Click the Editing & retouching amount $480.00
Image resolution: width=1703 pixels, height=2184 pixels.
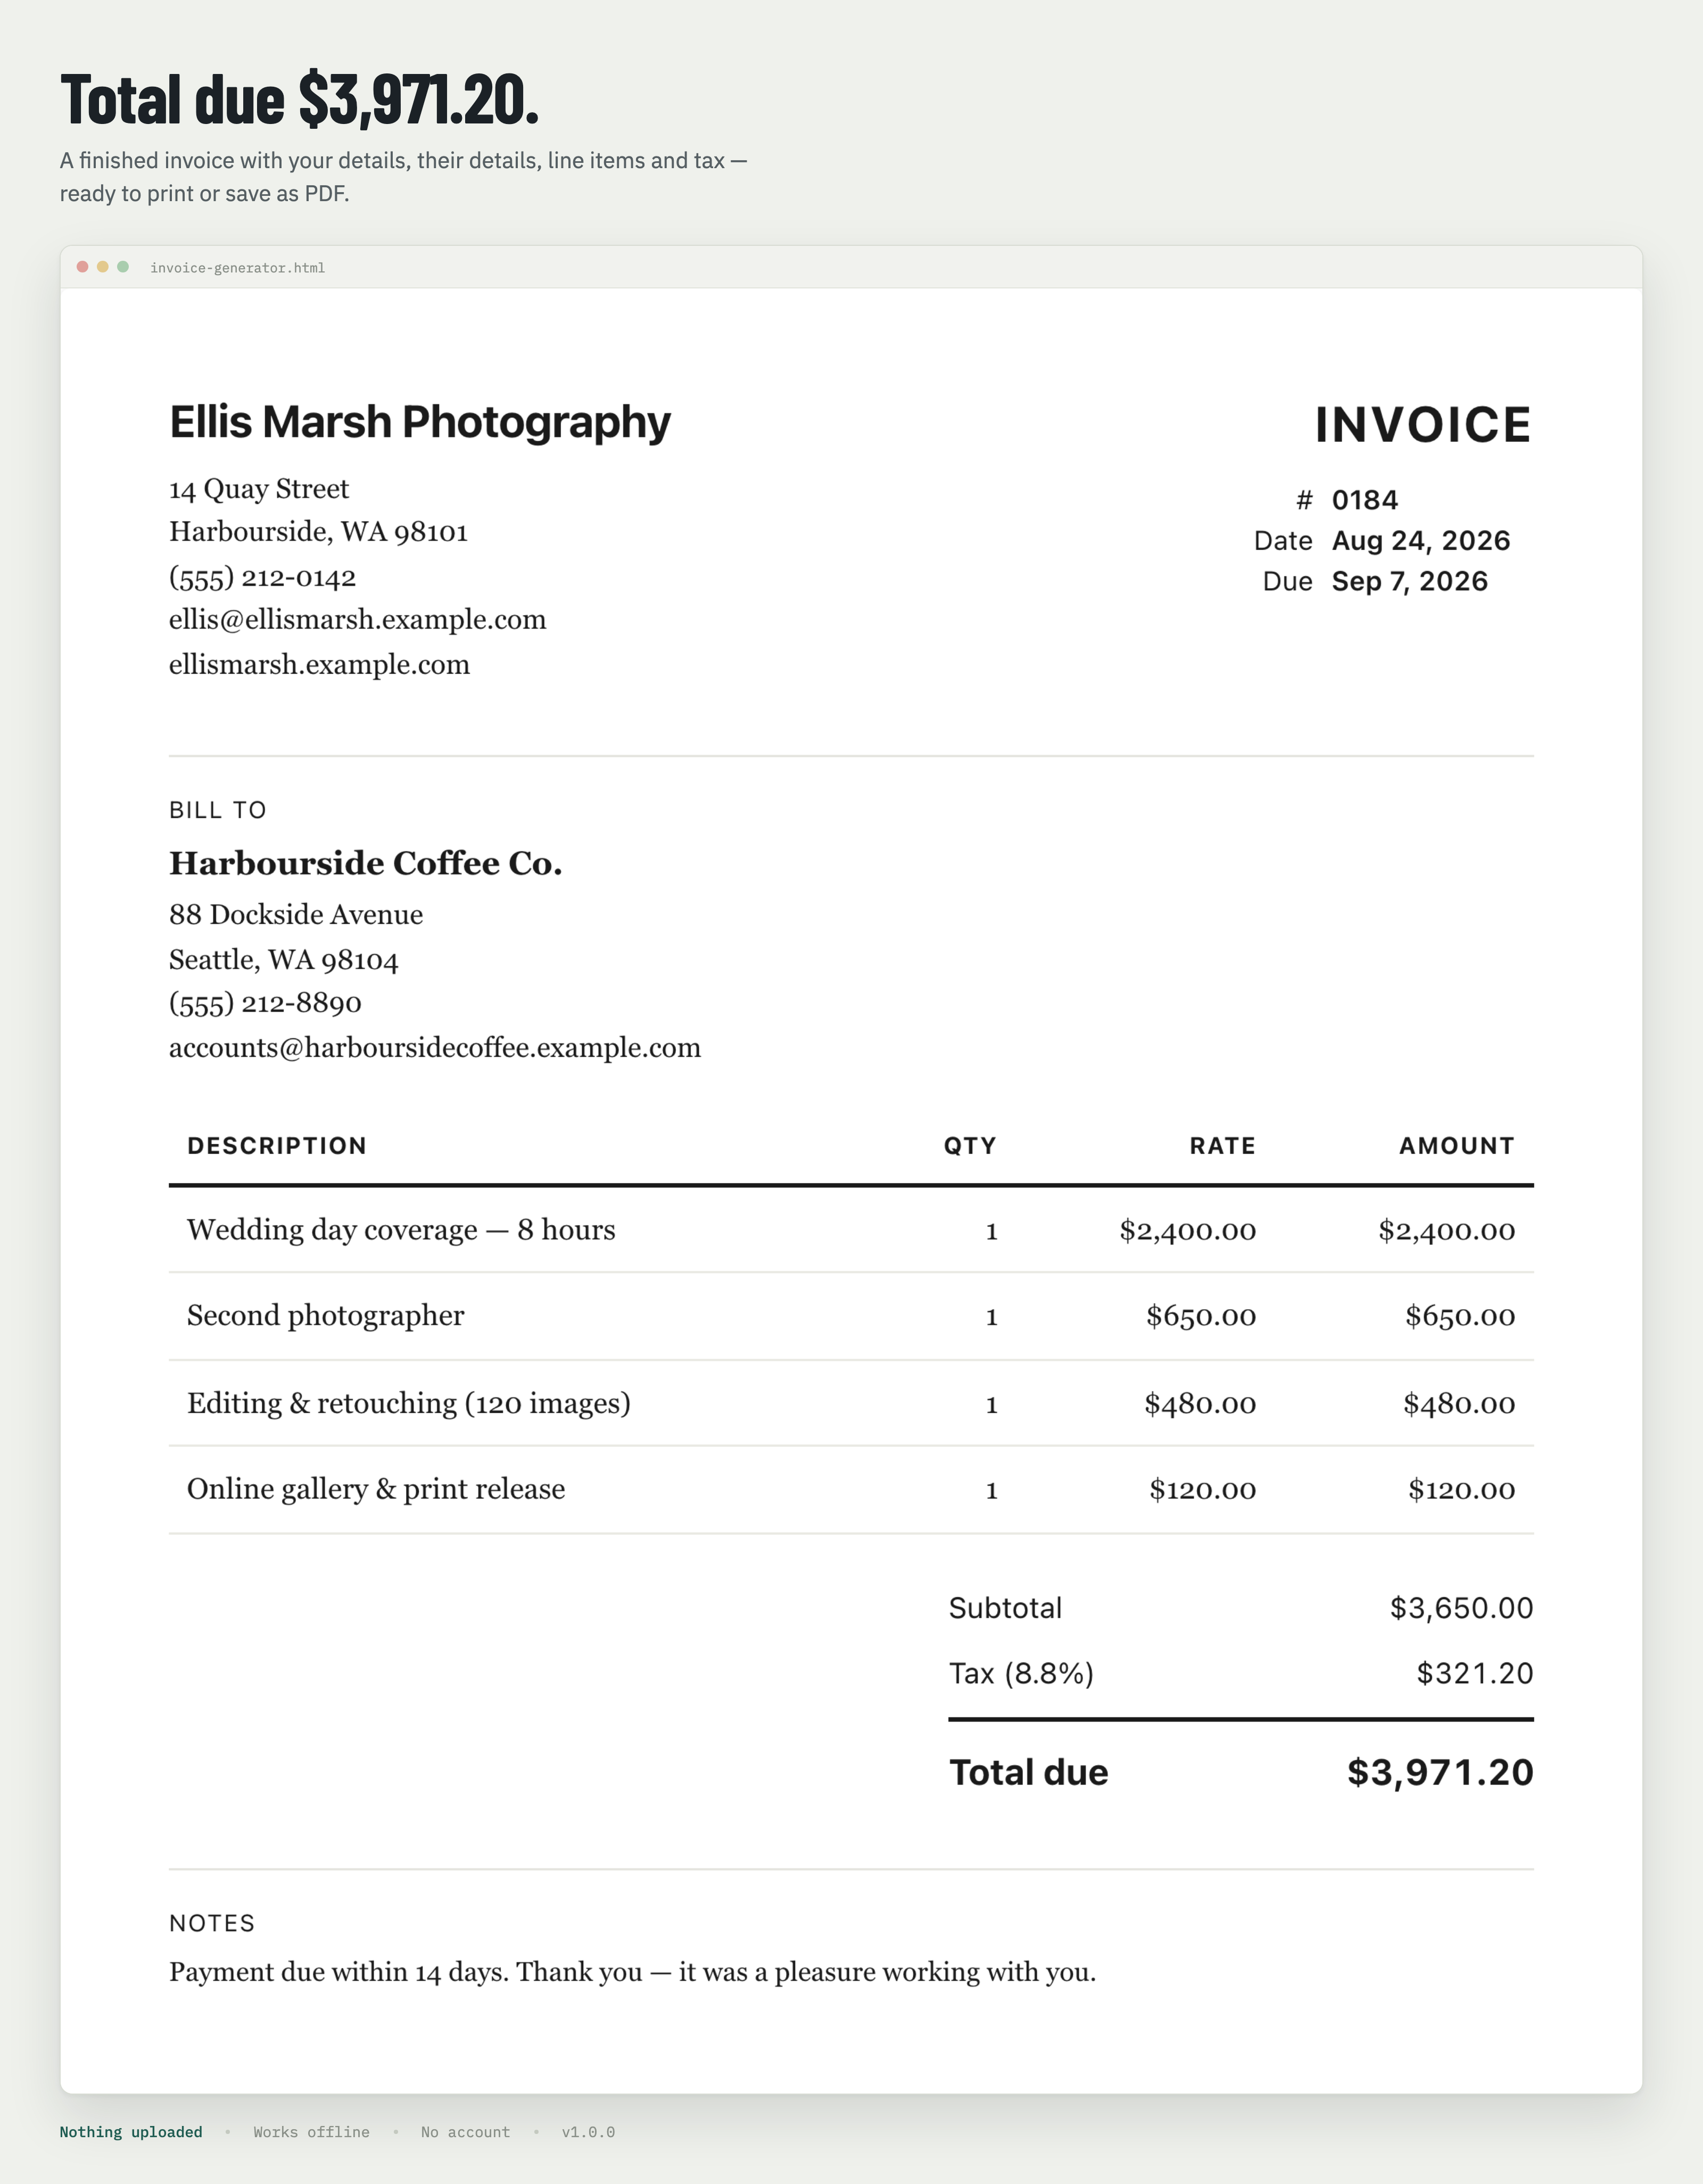point(1459,1405)
